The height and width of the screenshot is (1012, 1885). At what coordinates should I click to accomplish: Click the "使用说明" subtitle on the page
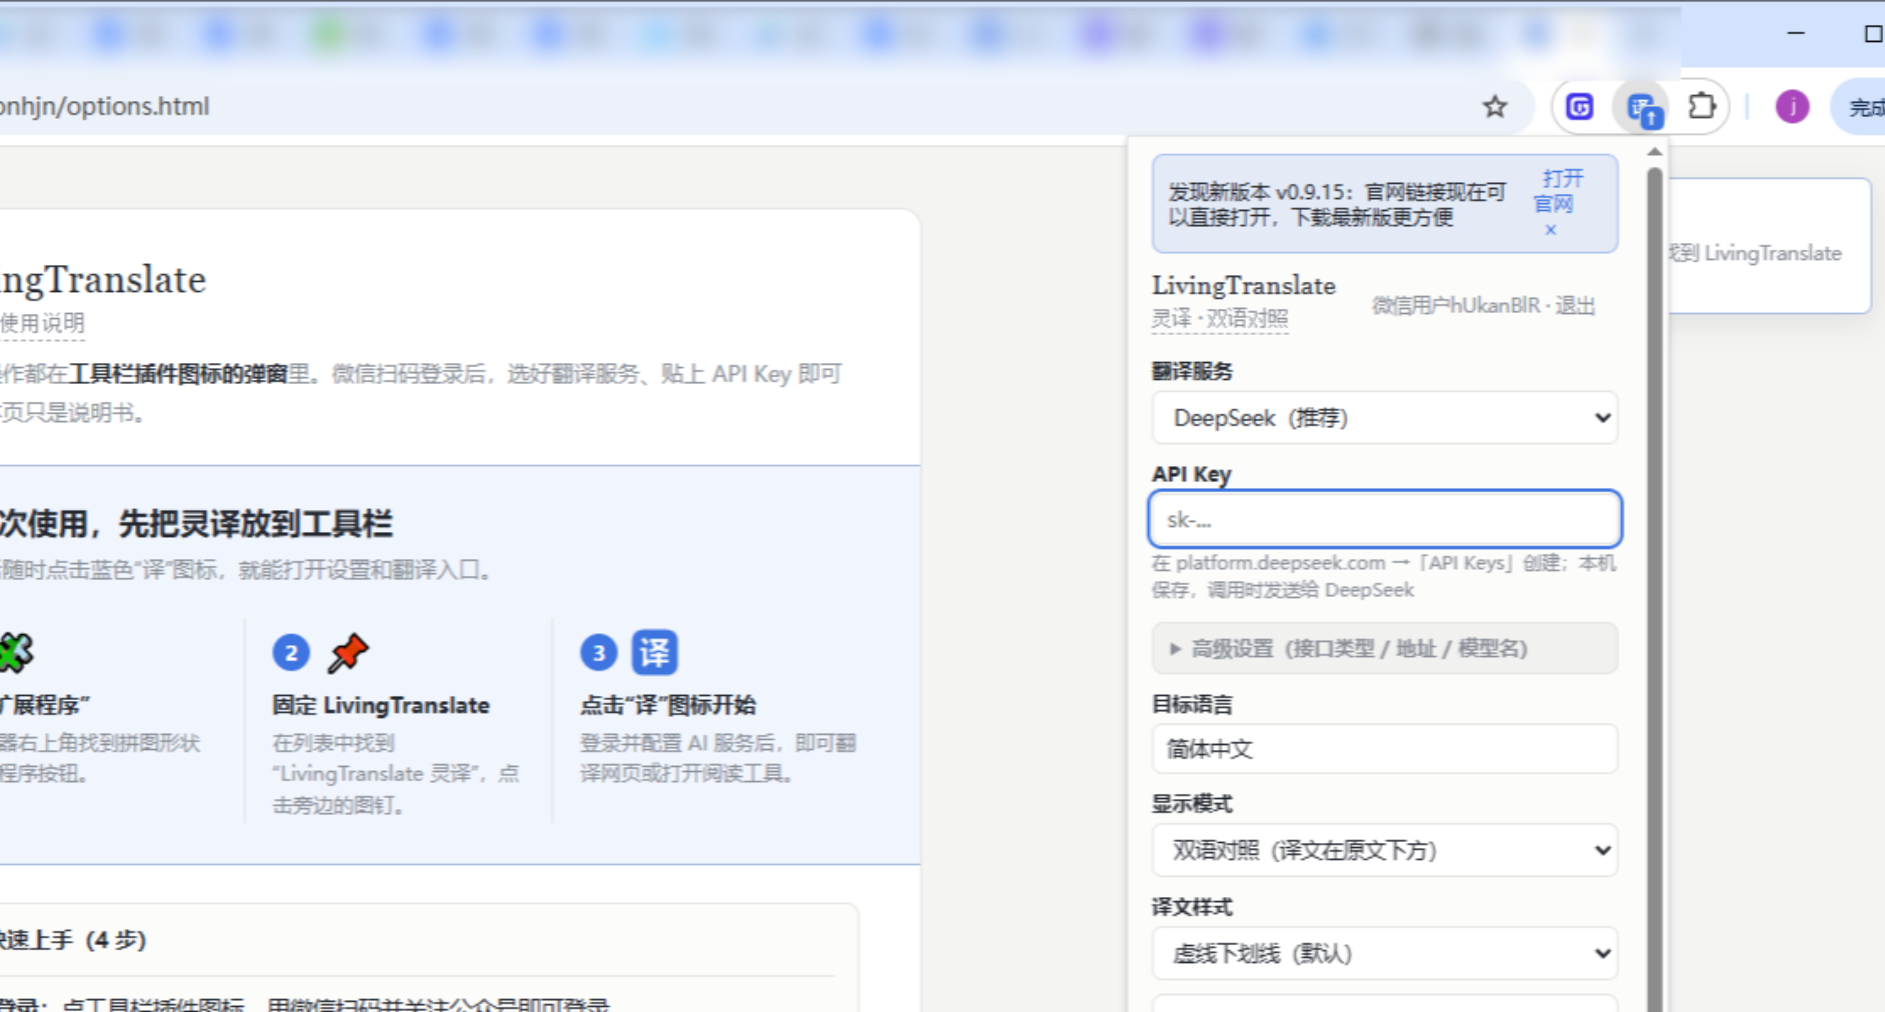[42, 323]
